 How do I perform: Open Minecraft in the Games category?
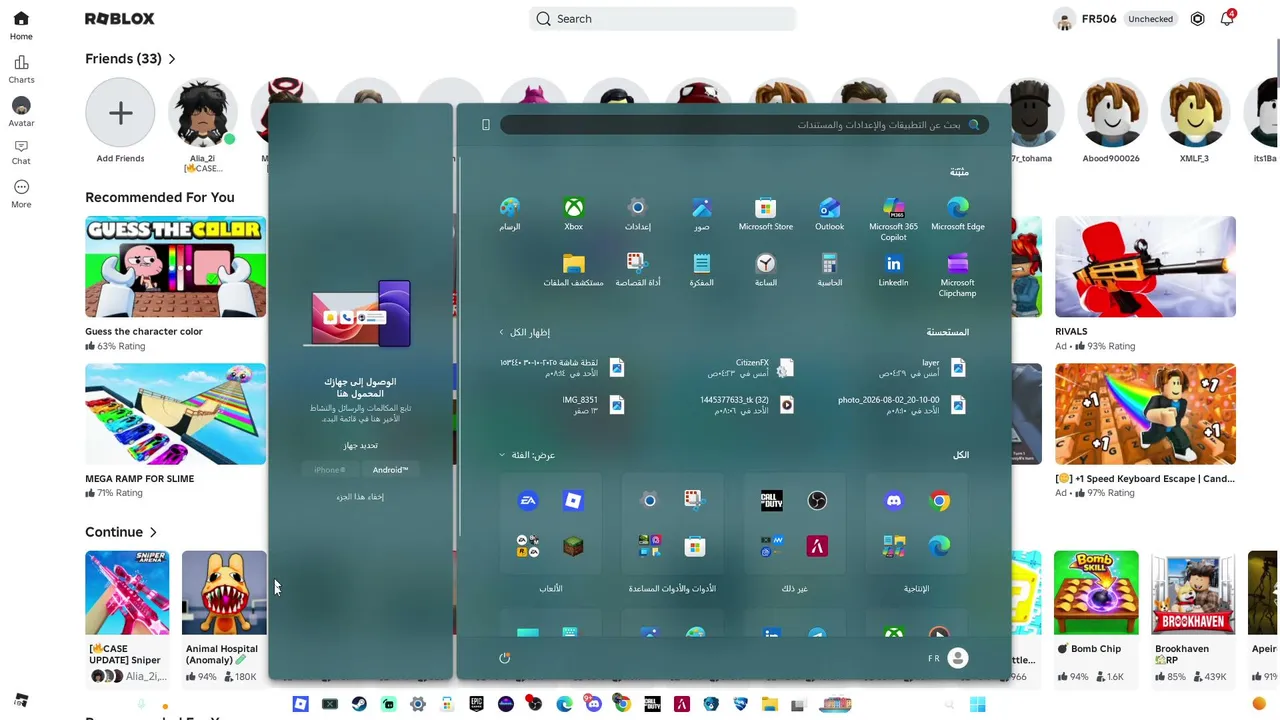[573, 546]
